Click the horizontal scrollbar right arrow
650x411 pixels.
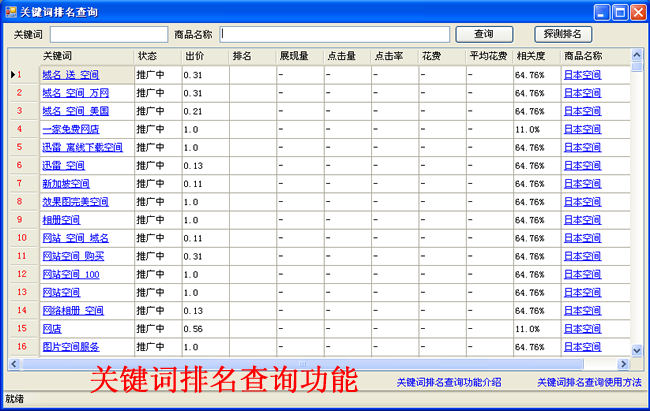click(x=624, y=364)
